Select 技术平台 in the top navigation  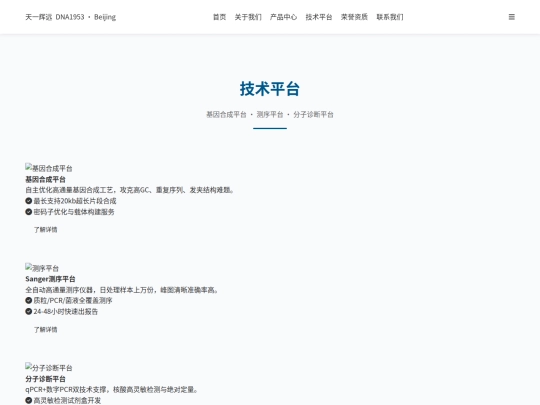point(319,17)
